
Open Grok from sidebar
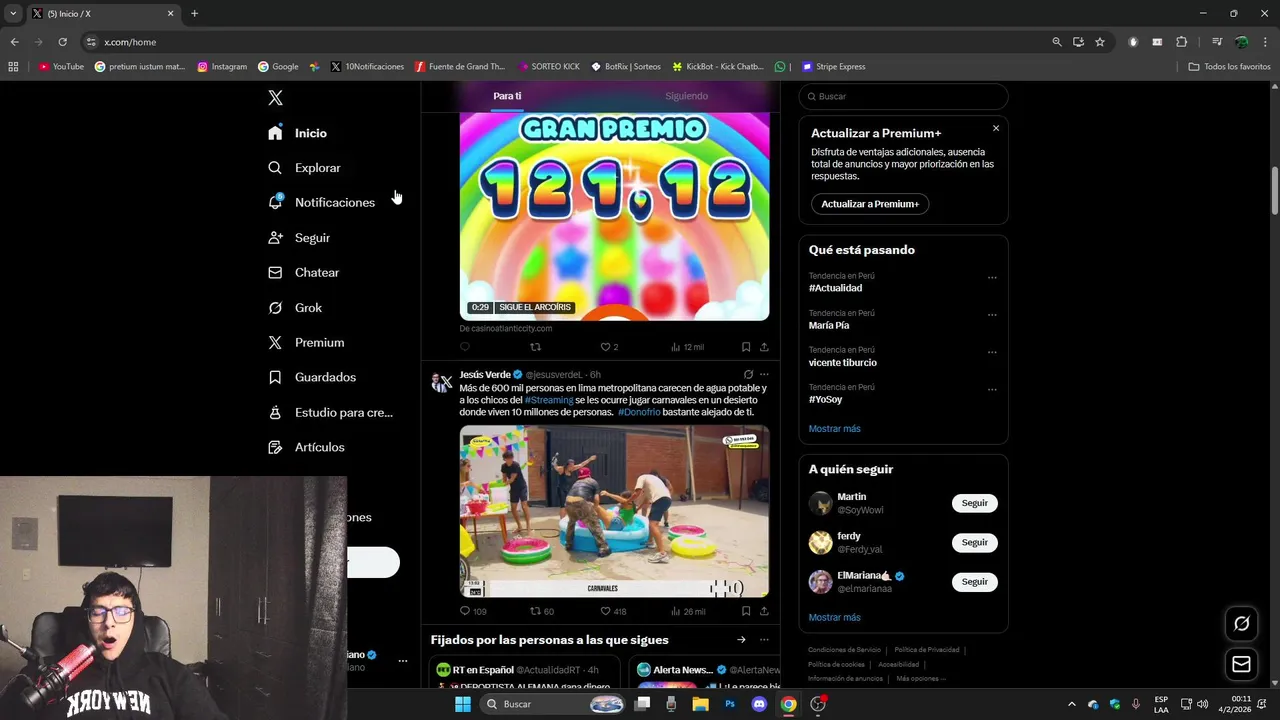[295, 308]
